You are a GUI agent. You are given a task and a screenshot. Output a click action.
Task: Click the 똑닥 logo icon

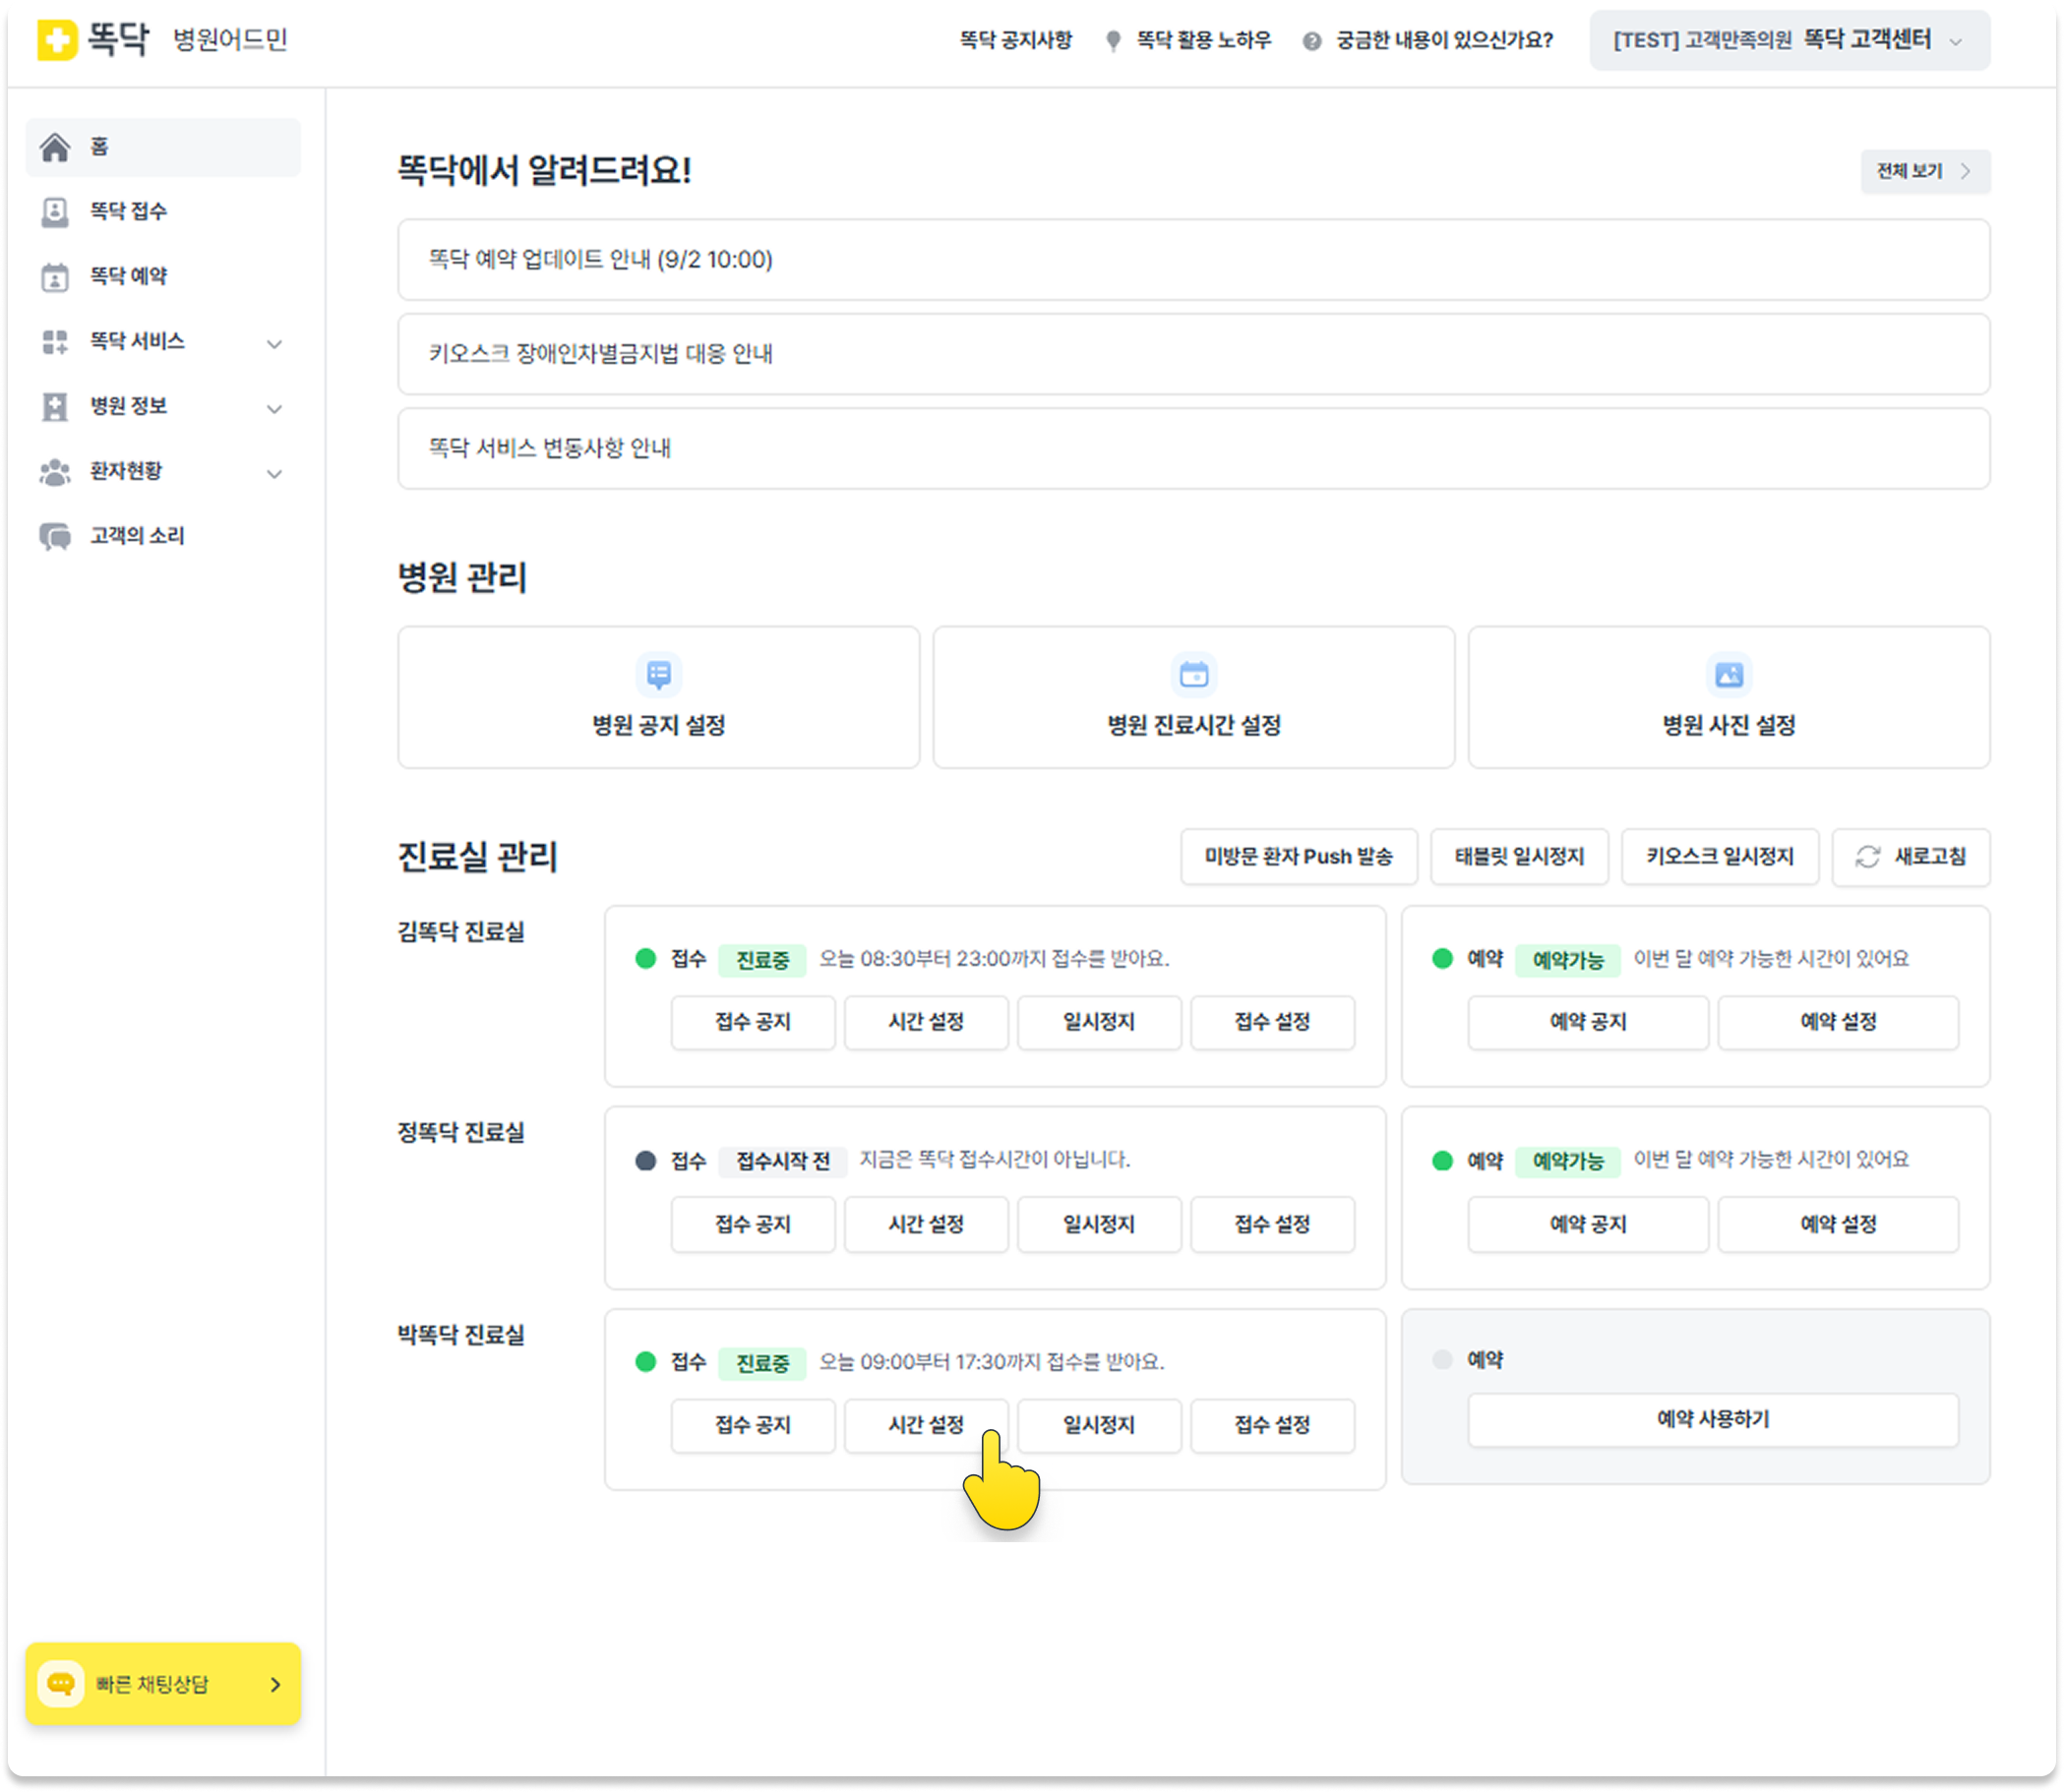57,40
